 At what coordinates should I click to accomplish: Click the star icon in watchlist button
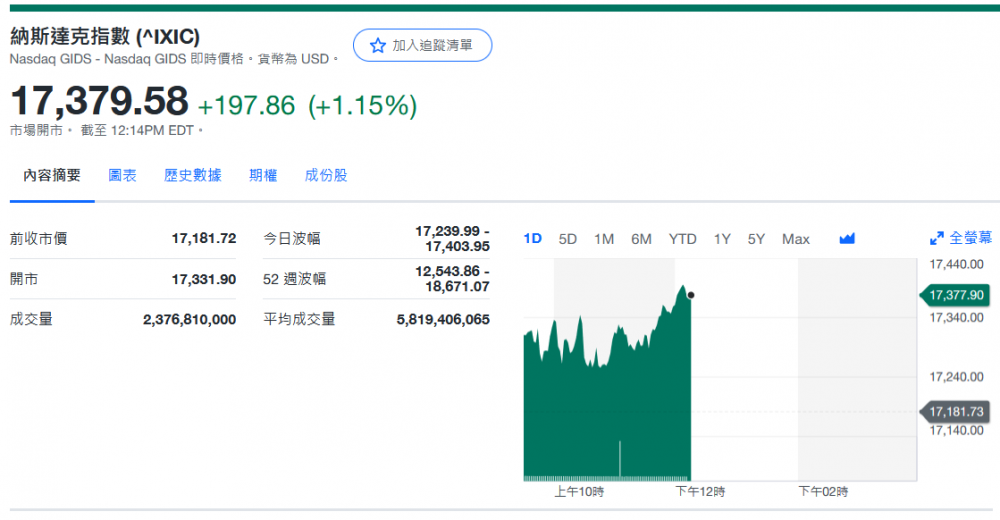tap(377, 46)
